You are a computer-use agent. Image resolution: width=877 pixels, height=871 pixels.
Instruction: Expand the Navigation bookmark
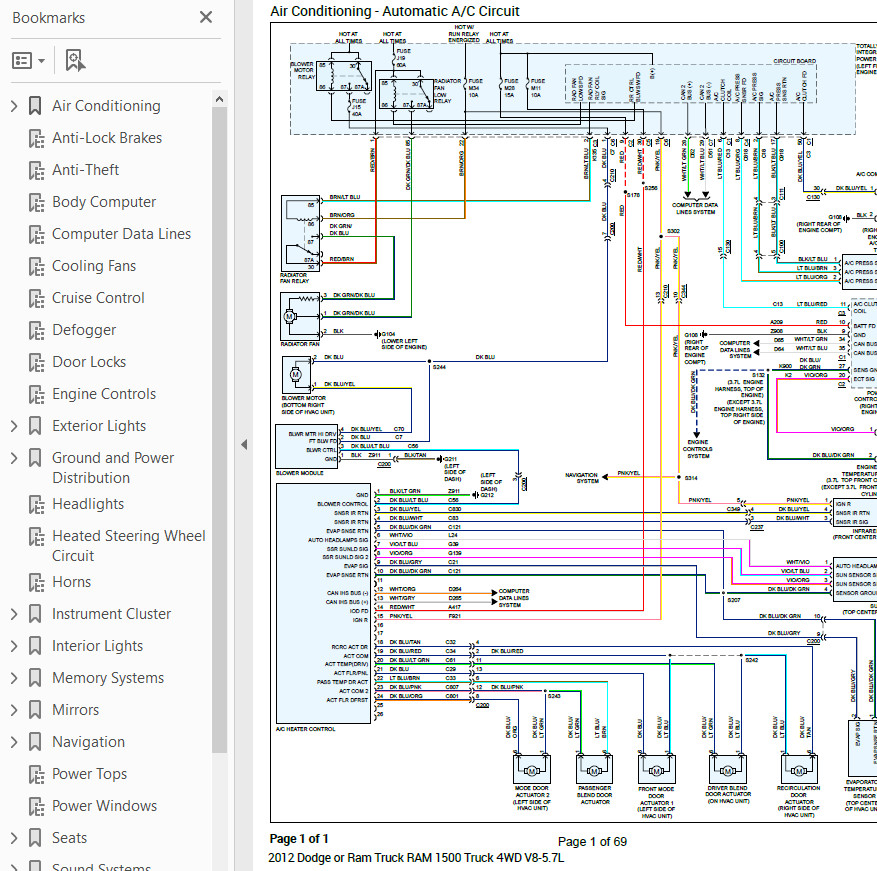[x=15, y=742]
